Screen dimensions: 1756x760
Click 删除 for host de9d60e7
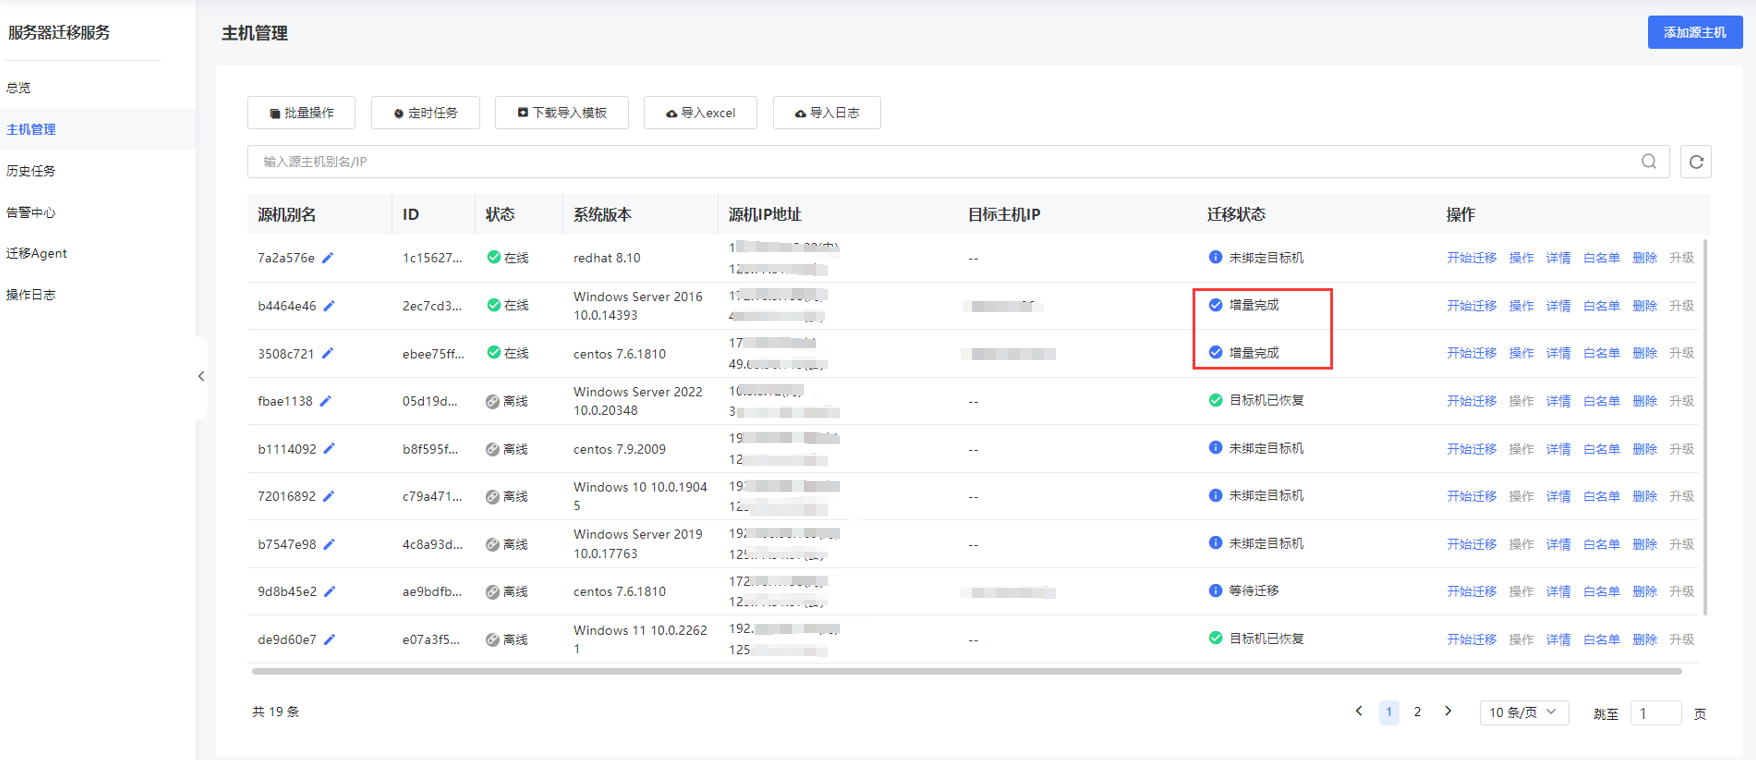pos(1645,640)
